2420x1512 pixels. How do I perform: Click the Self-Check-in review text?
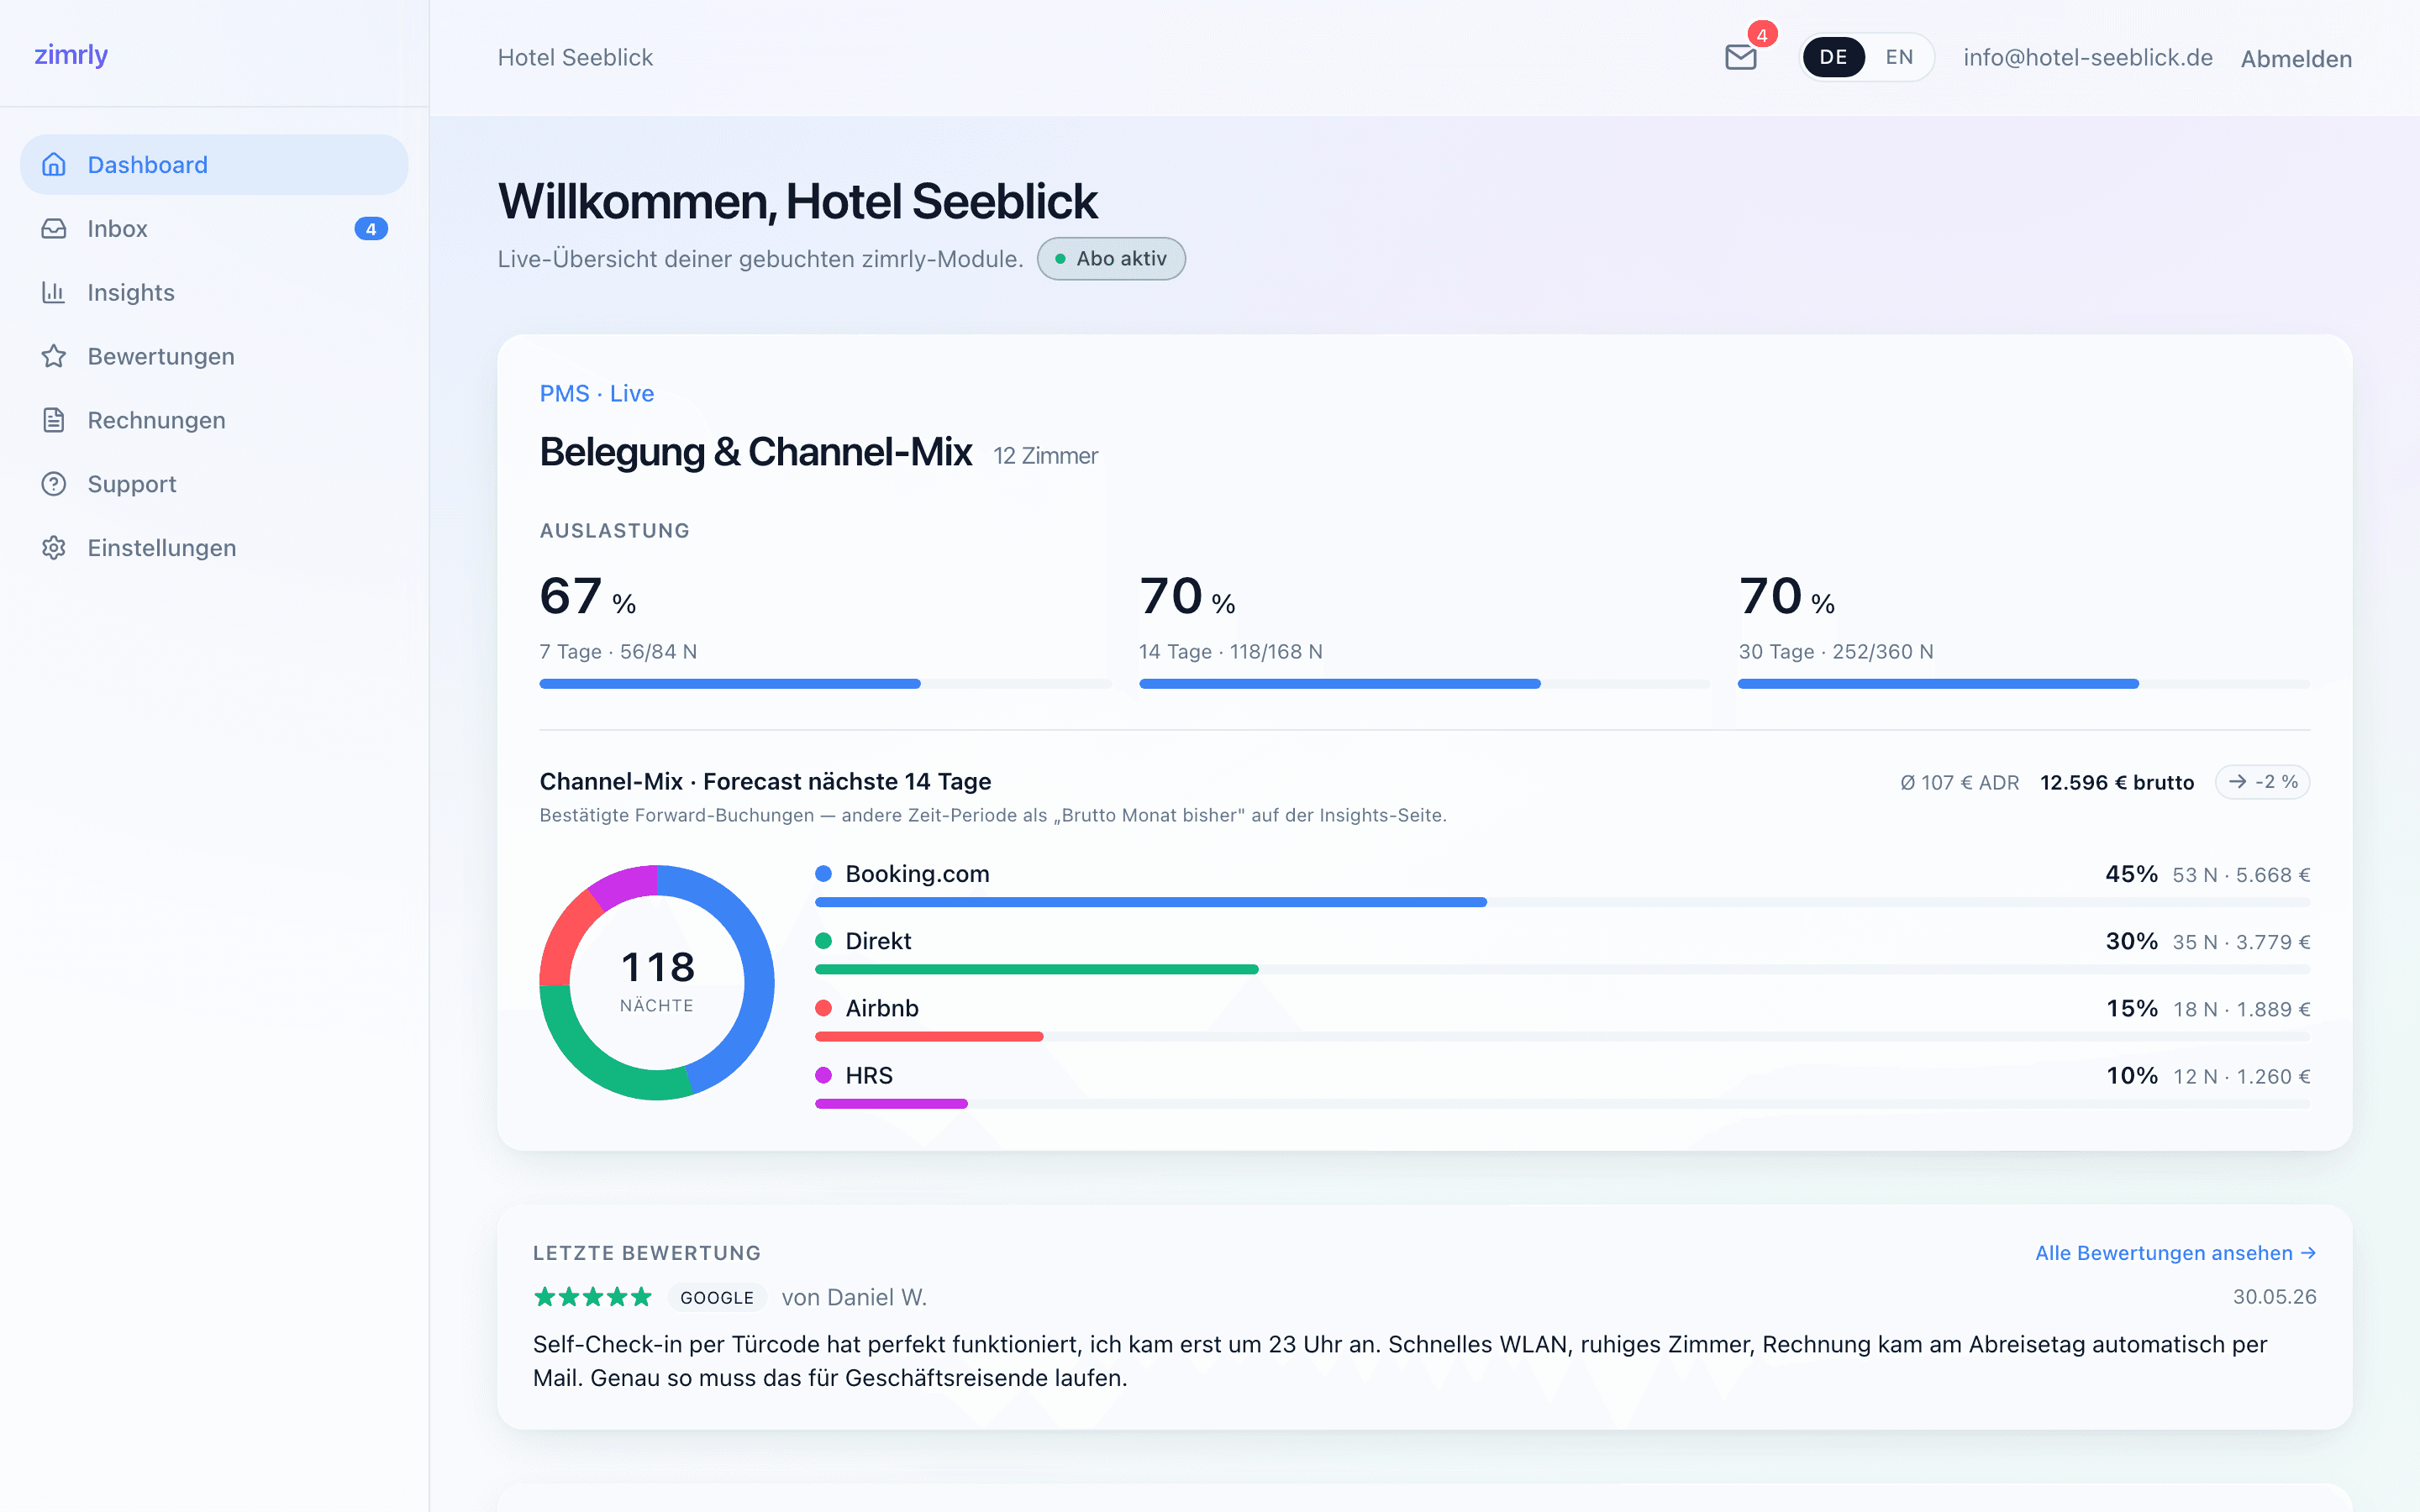coord(1400,1361)
